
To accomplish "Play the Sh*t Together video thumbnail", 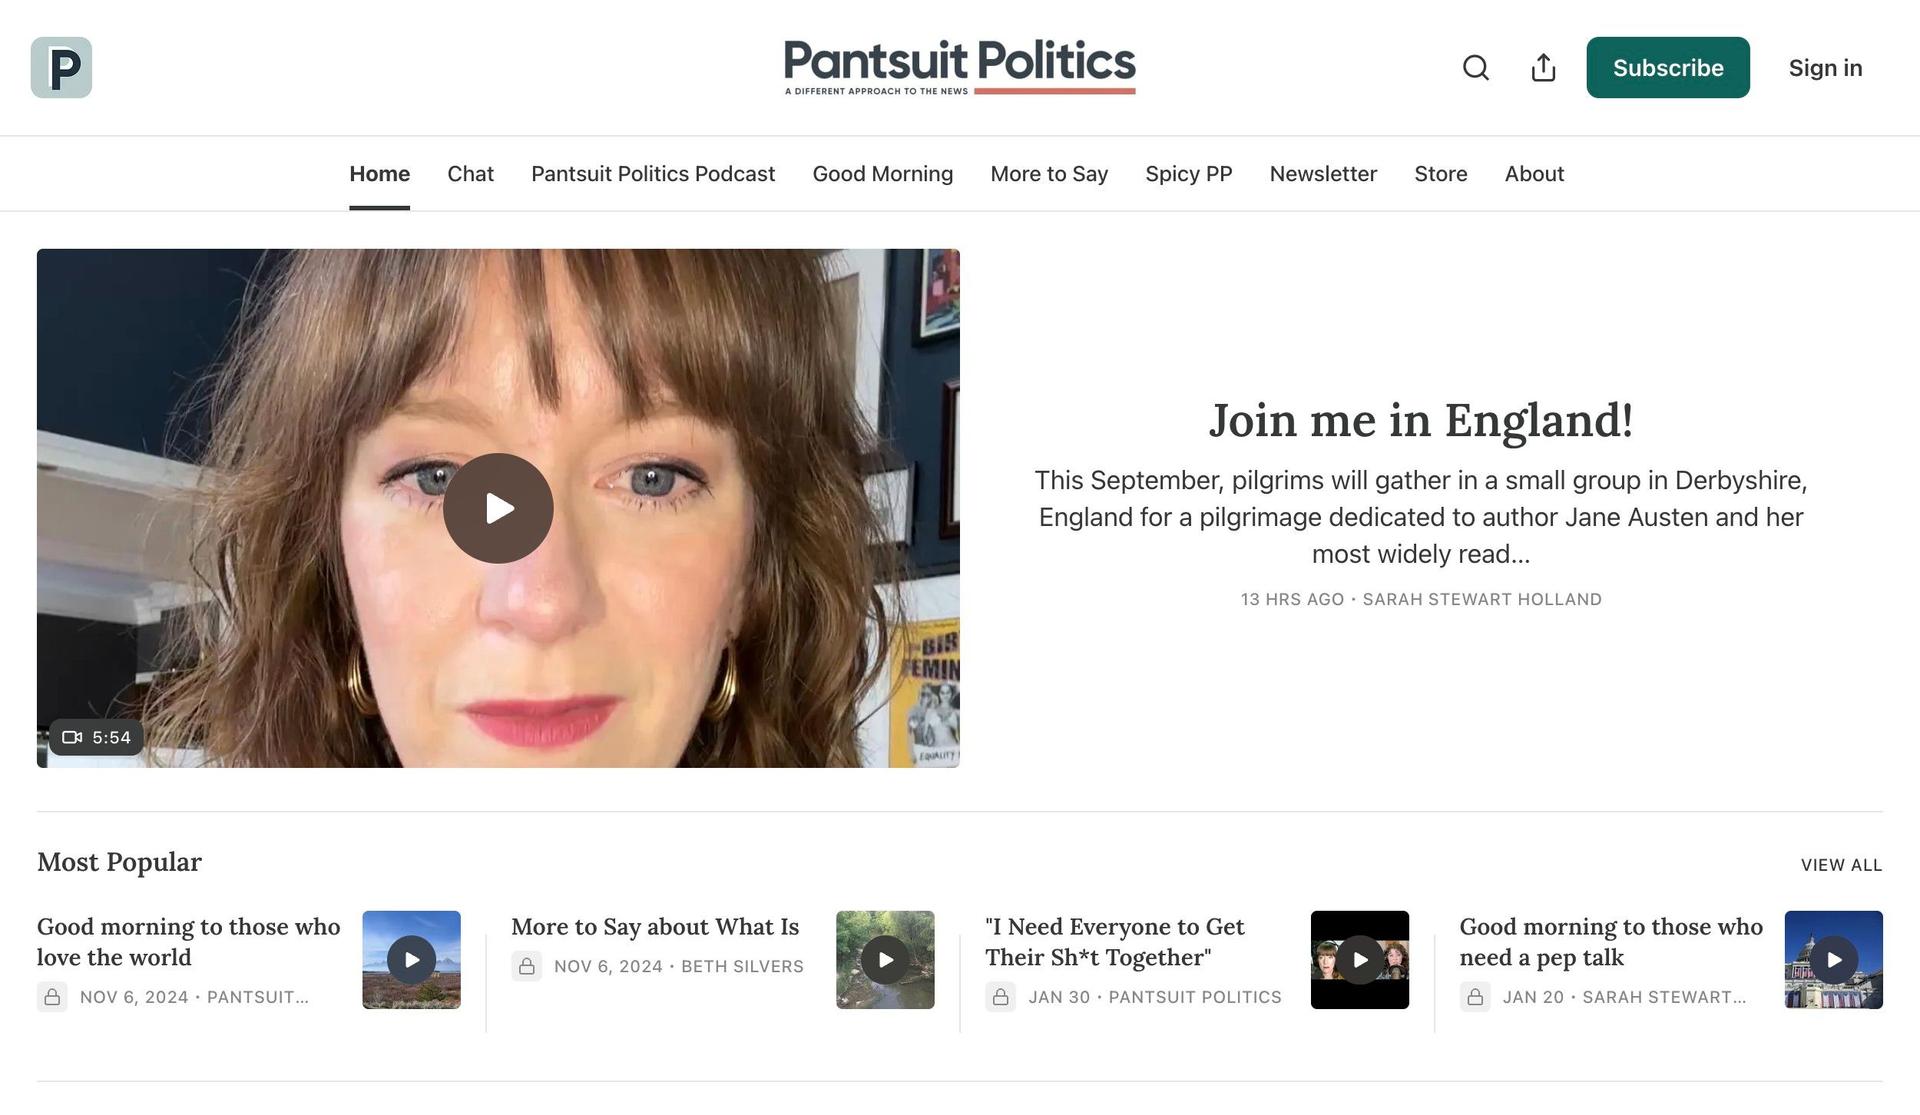I will coord(1360,960).
